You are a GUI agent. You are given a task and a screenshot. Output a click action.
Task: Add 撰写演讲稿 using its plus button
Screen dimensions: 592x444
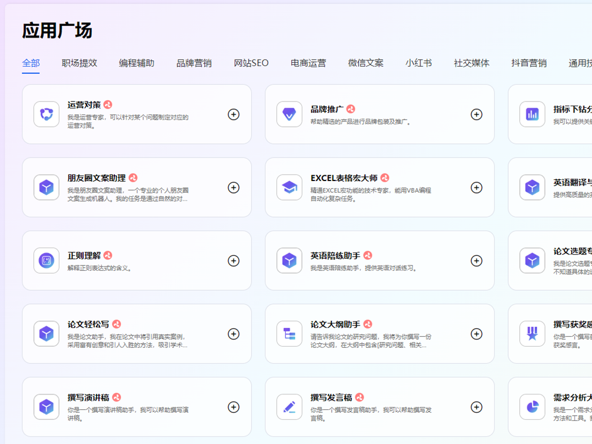[234, 407]
